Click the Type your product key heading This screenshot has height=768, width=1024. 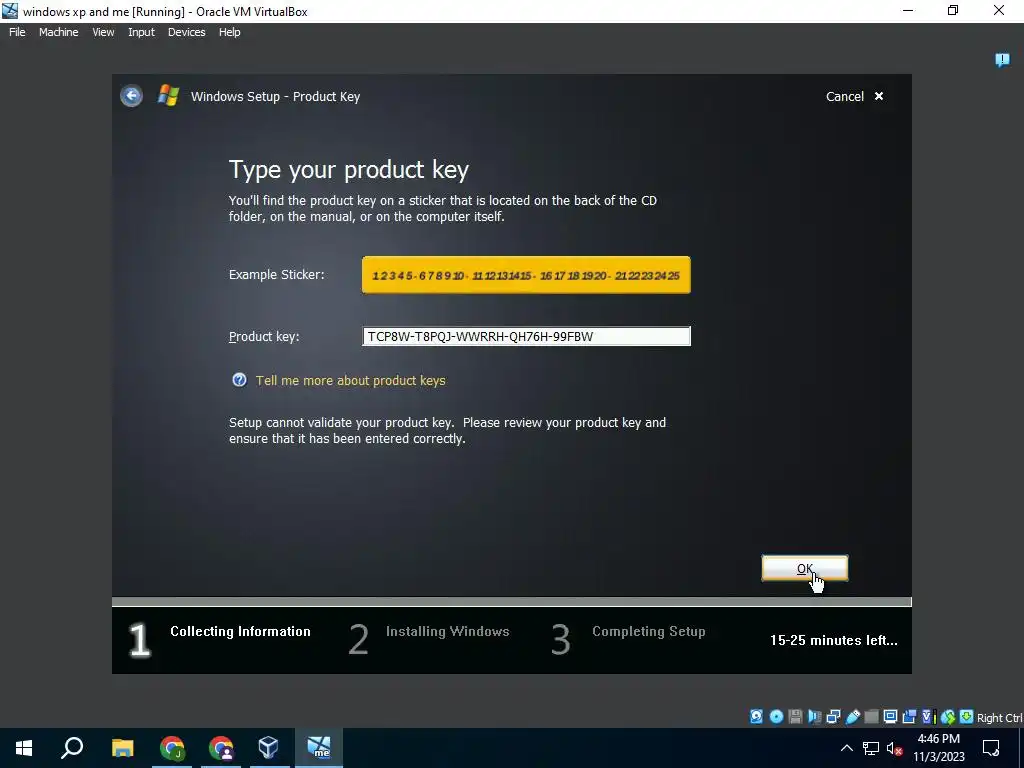coord(349,170)
